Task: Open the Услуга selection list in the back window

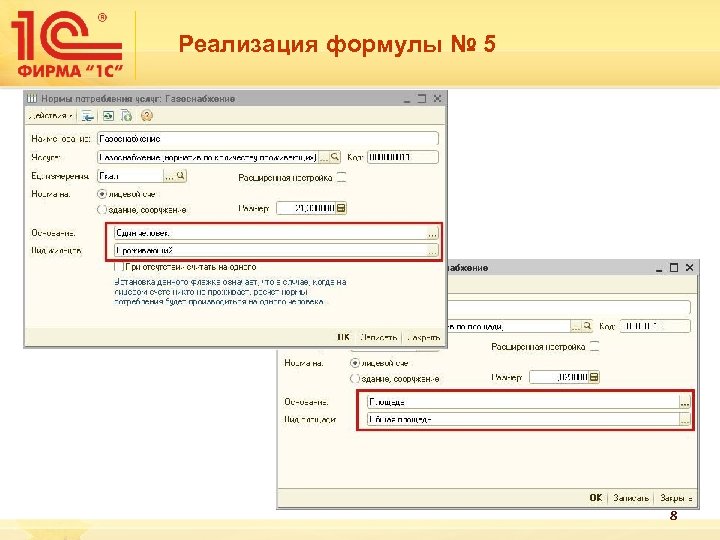Action: (x=576, y=326)
